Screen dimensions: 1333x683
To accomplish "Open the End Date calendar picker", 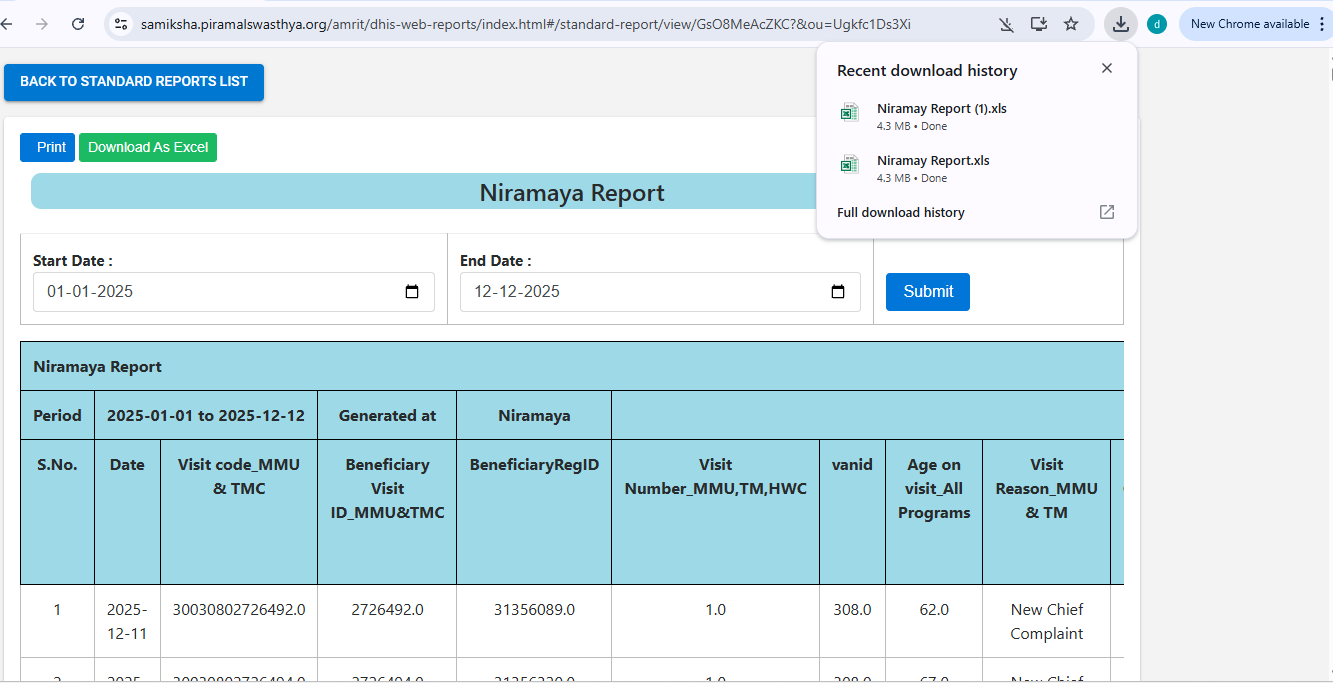I will 838,292.
